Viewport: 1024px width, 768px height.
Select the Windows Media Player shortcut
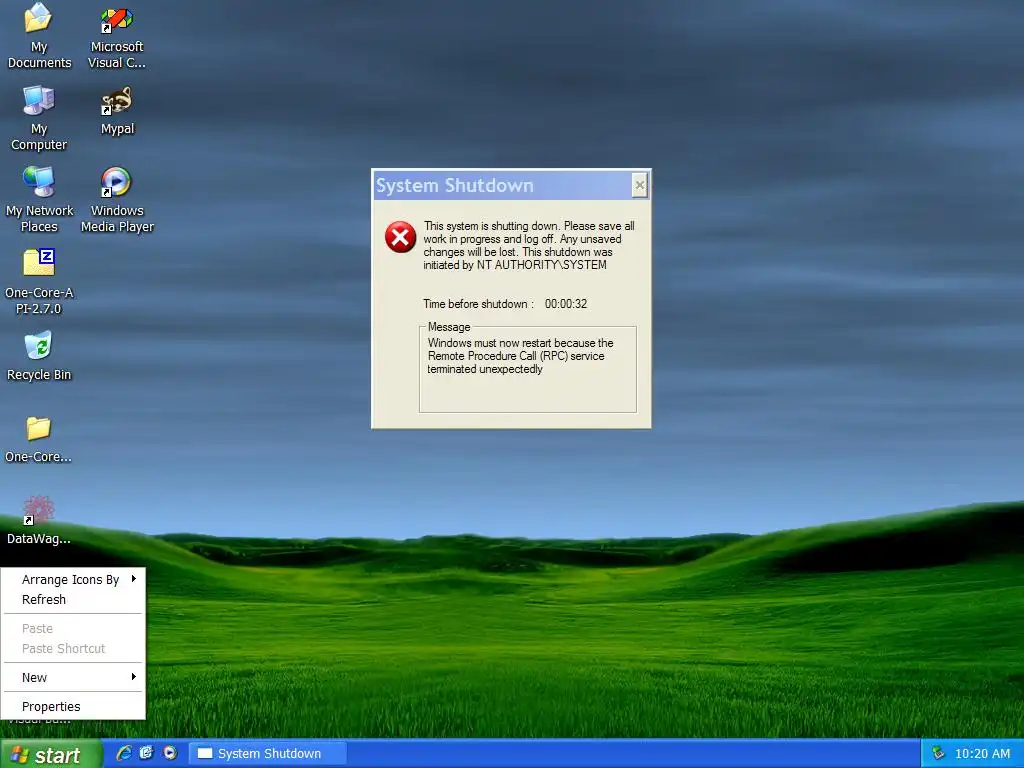(117, 200)
